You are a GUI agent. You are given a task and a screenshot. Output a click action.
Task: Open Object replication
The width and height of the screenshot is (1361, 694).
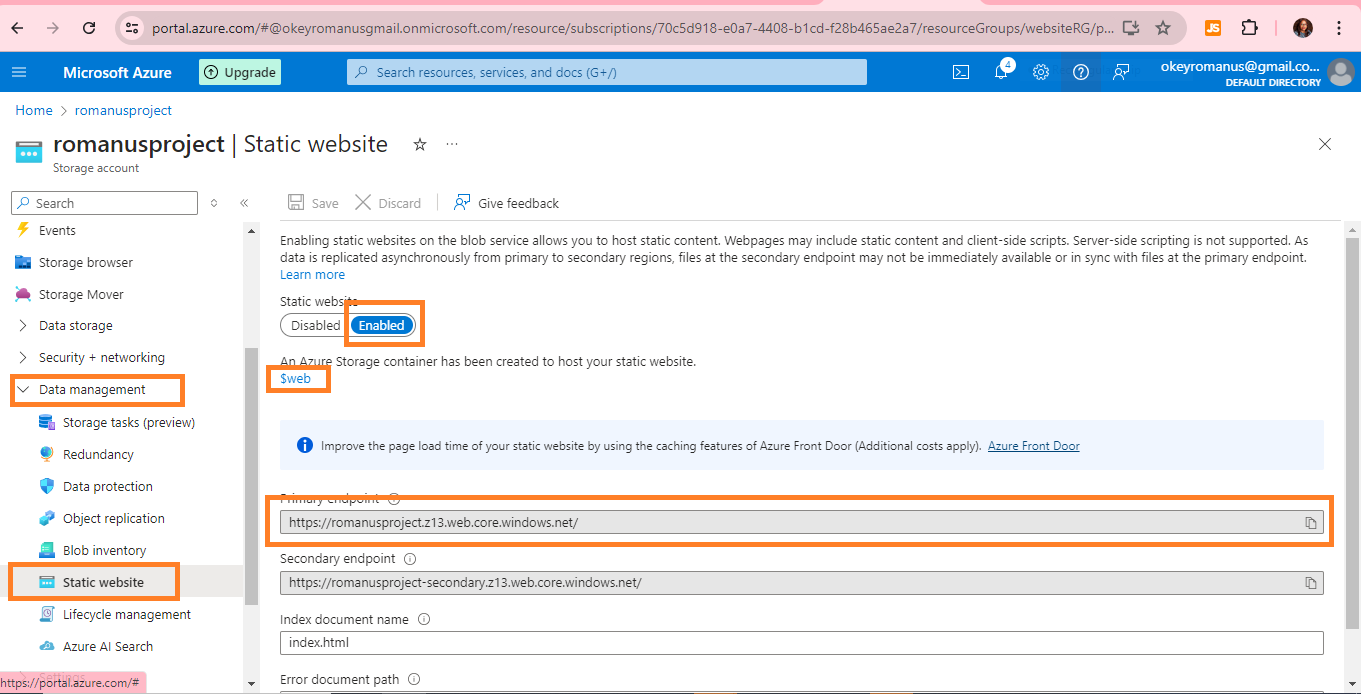[114, 518]
